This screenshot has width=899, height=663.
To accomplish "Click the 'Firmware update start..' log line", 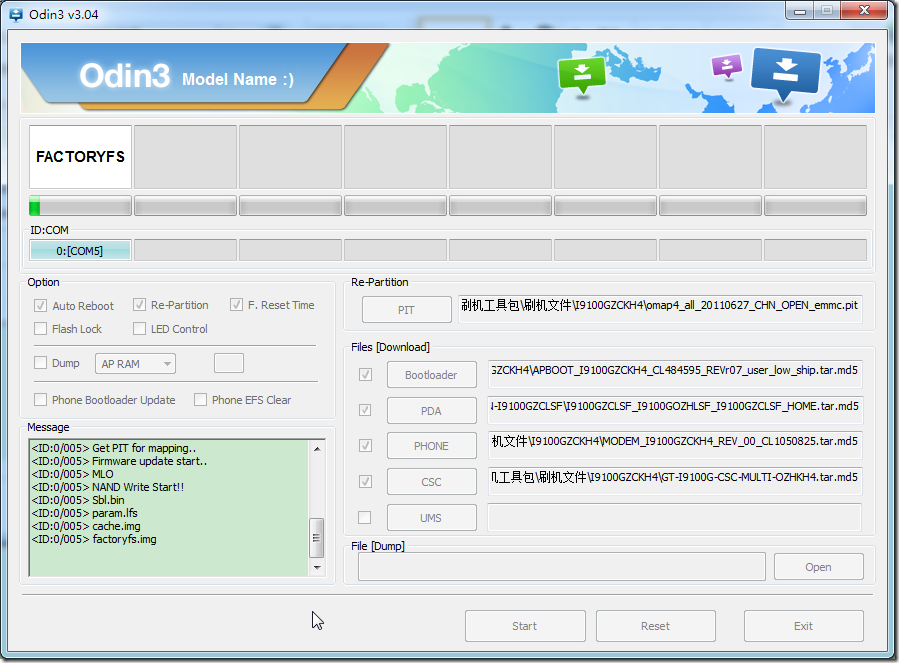I will (x=119, y=461).
